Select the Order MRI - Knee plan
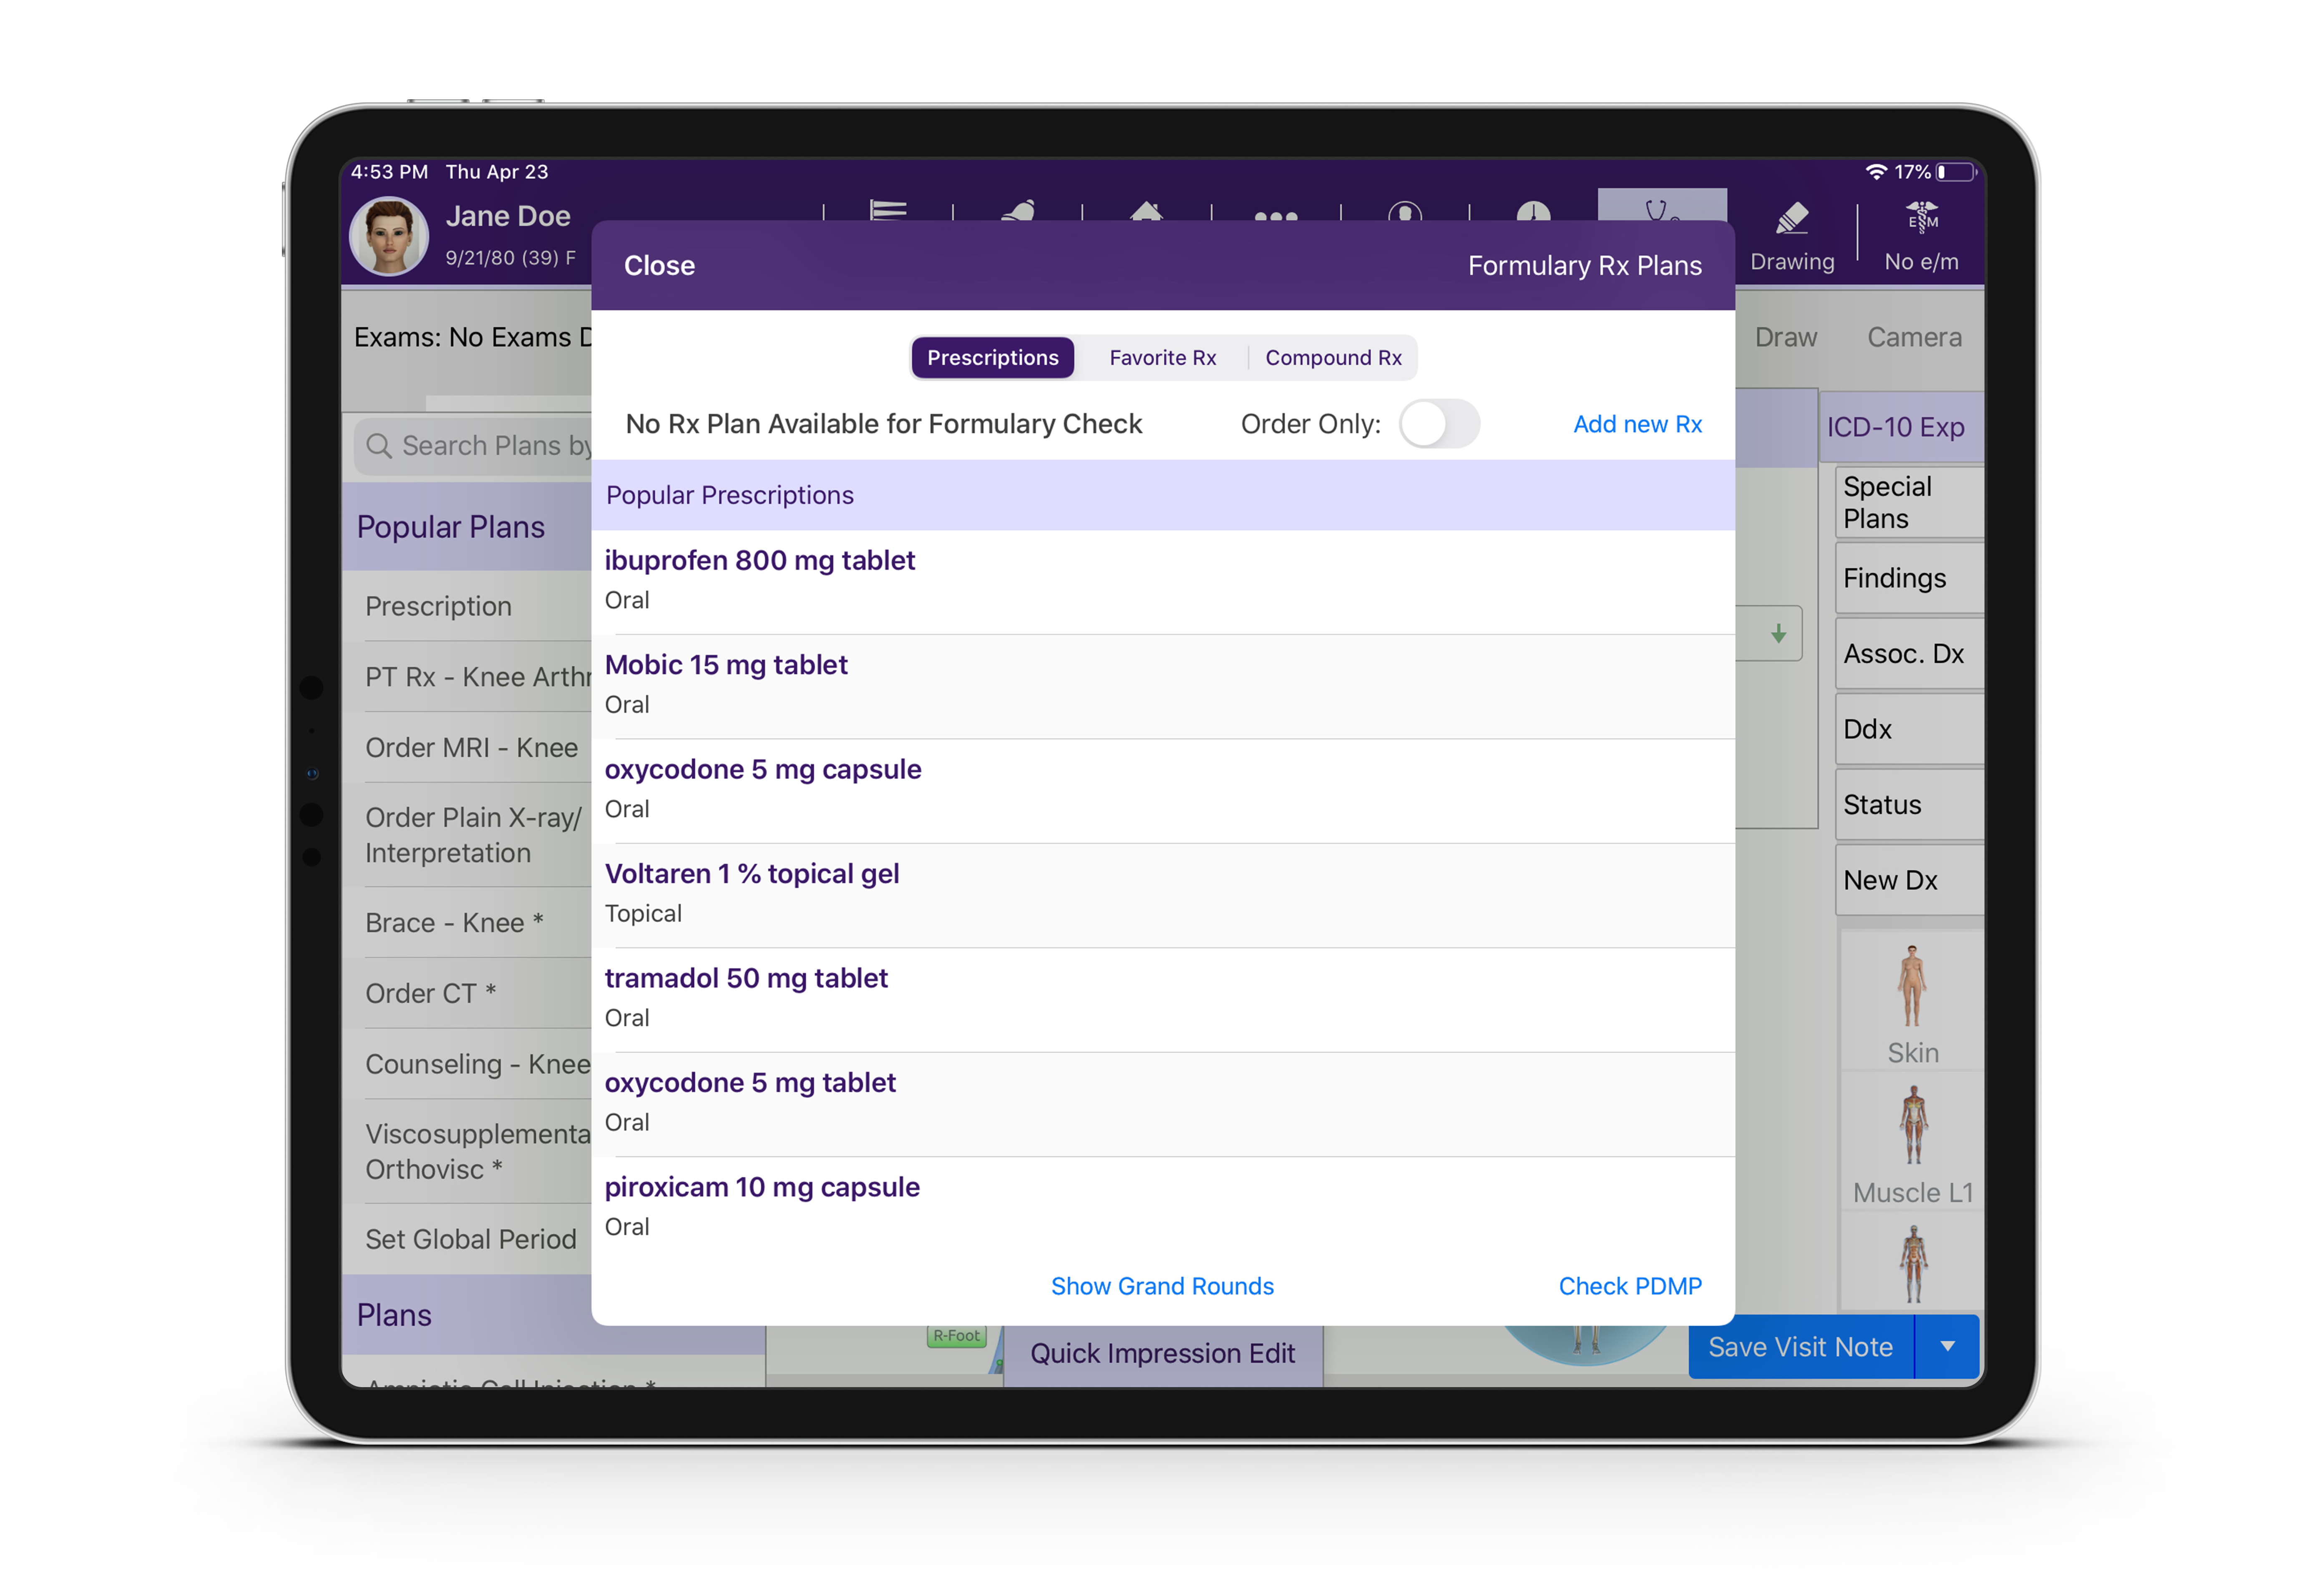2324x1574 pixels. [x=467, y=747]
